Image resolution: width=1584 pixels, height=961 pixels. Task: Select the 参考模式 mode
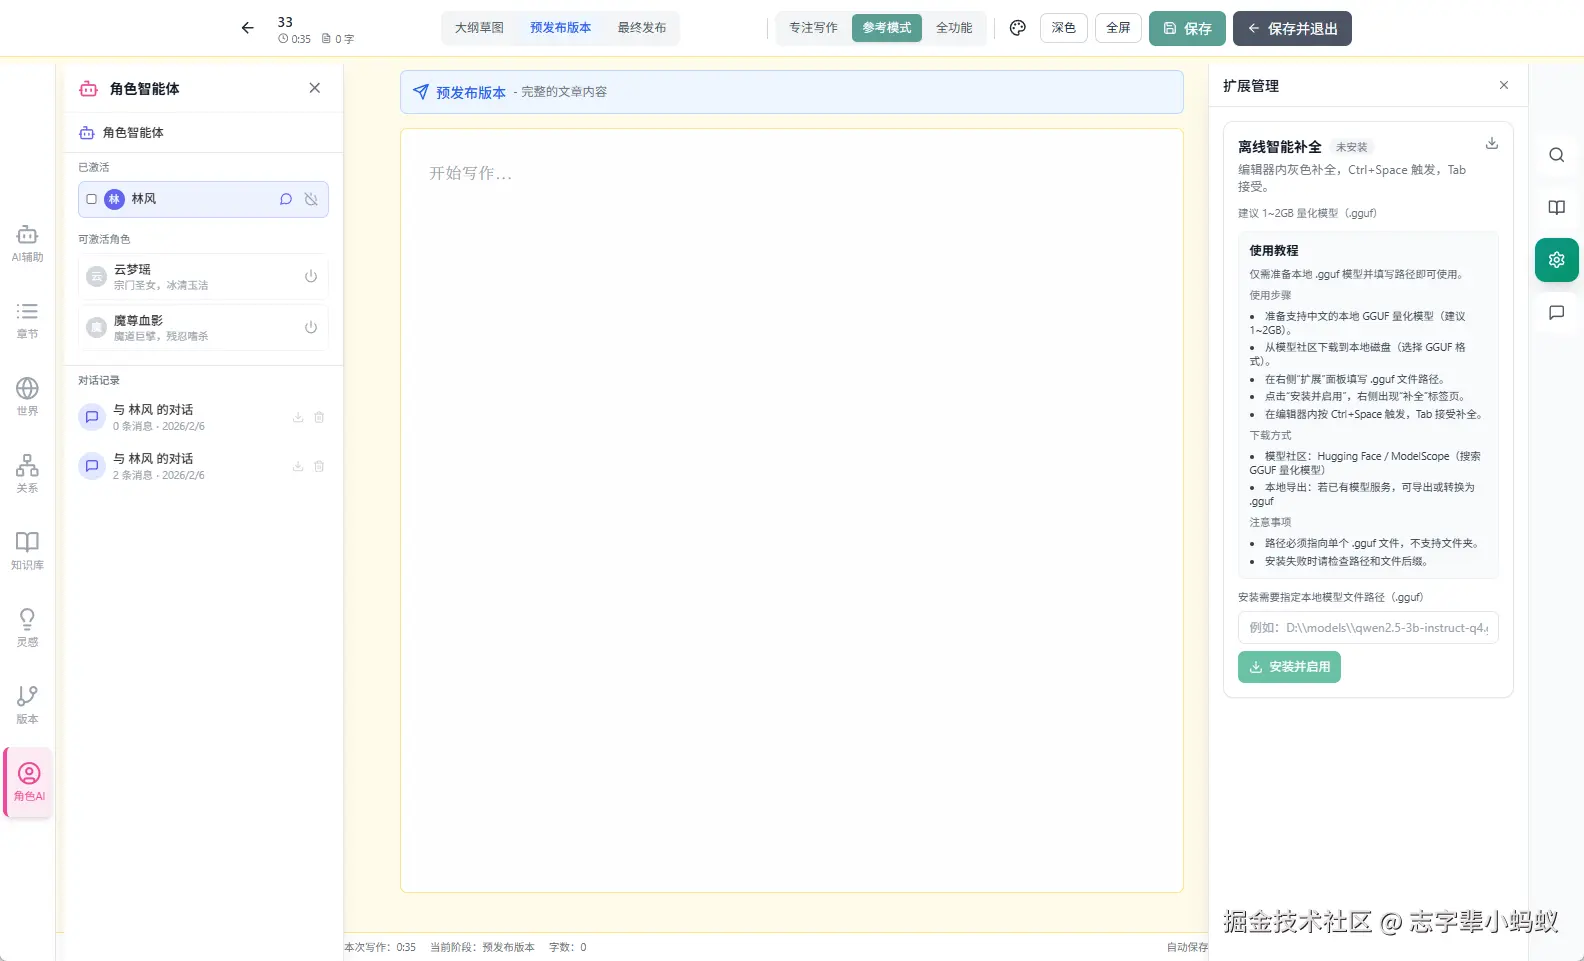click(x=887, y=28)
